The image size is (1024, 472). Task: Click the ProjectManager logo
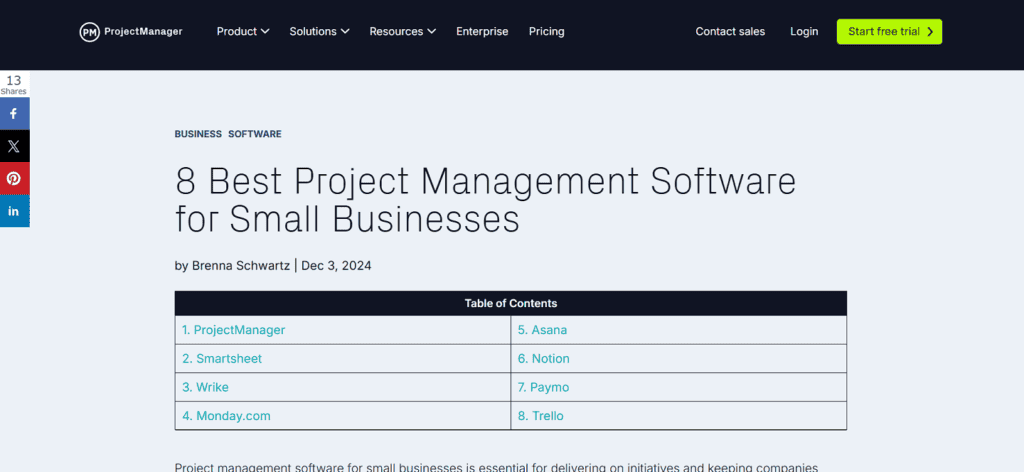click(x=131, y=31)
